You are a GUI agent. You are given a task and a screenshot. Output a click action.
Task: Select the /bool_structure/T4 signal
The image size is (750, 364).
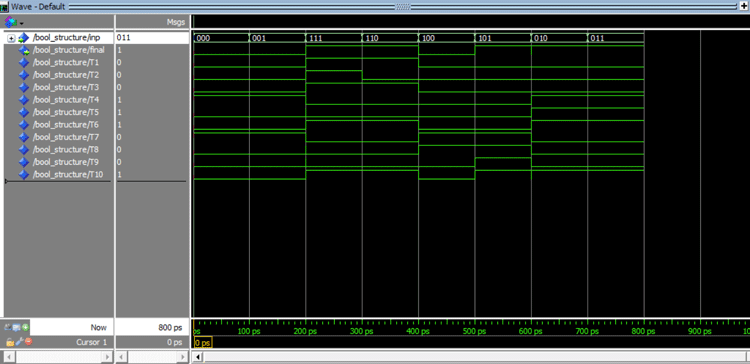pyautogui.click(x=66, y=100)
